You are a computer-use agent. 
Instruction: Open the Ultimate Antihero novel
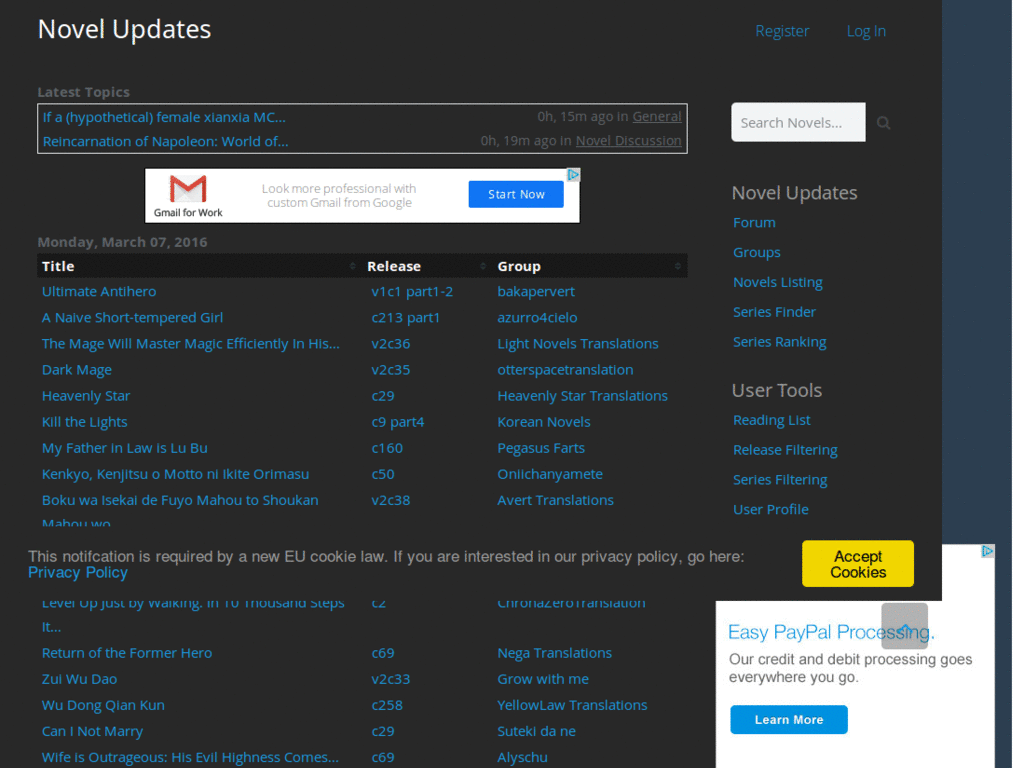click(99, 291)
